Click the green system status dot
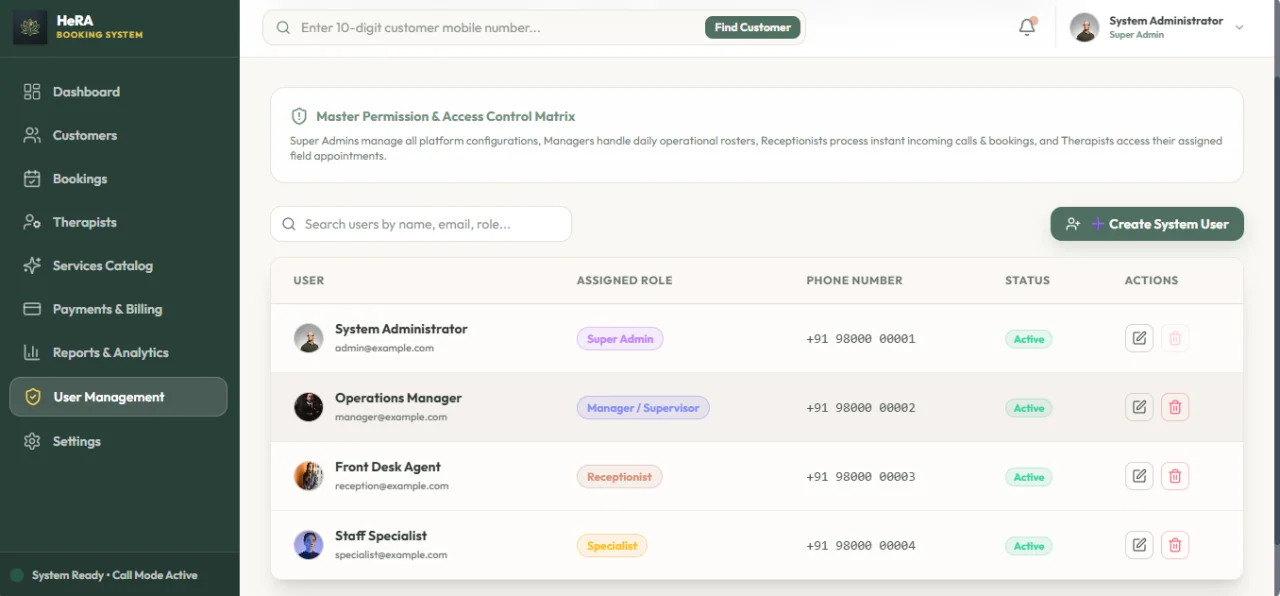The width and height of the screenshot is (1280, 596). click(17, 575)
